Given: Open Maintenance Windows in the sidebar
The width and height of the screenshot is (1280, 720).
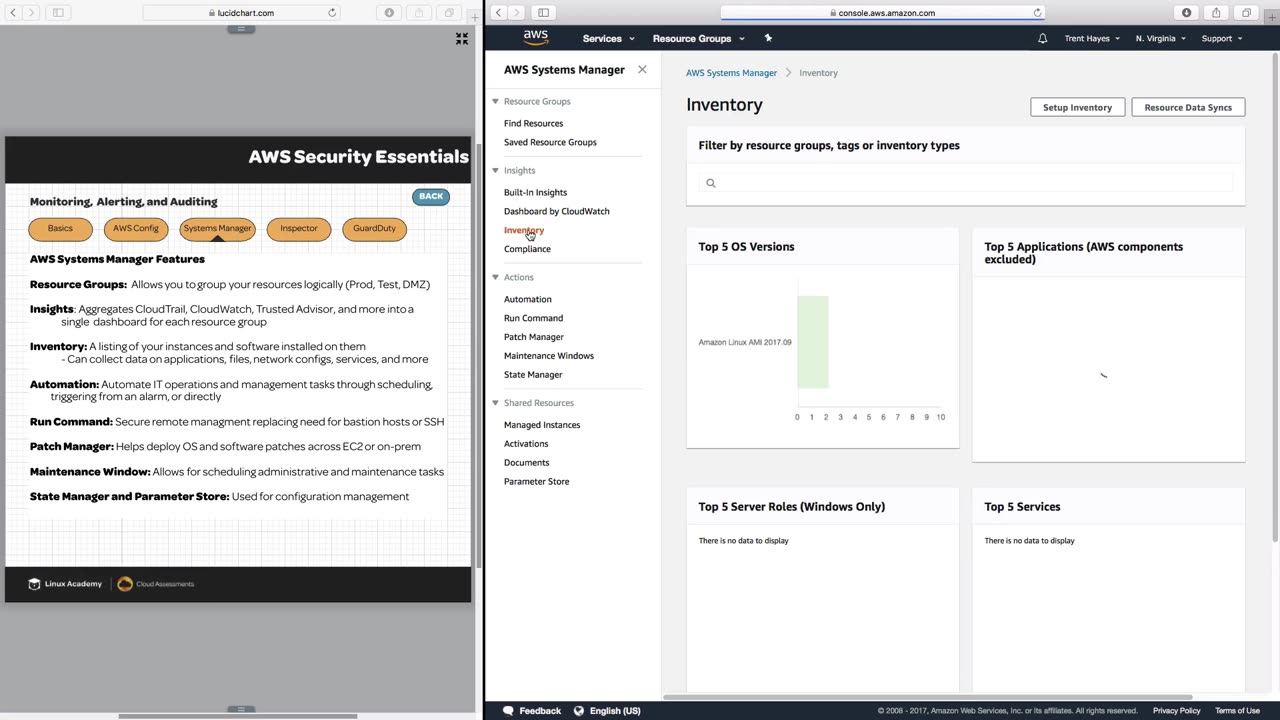Looking at the screenshot, I should click(x=549, y=357).
